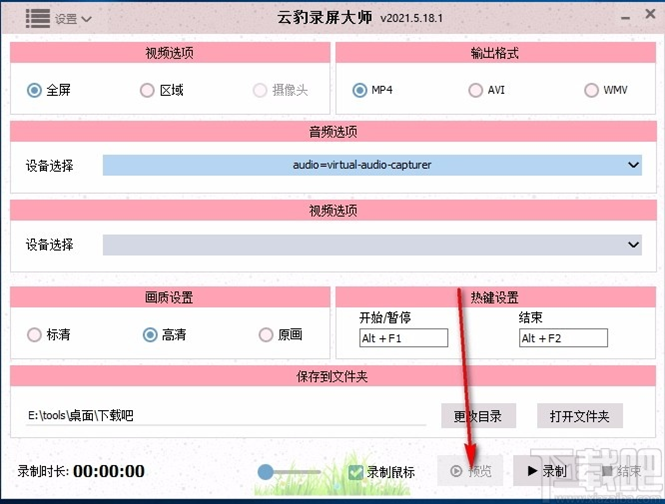This screenshot has height=504, width=665.
Task: Select 原画 quality
Action: pos(280,334)
